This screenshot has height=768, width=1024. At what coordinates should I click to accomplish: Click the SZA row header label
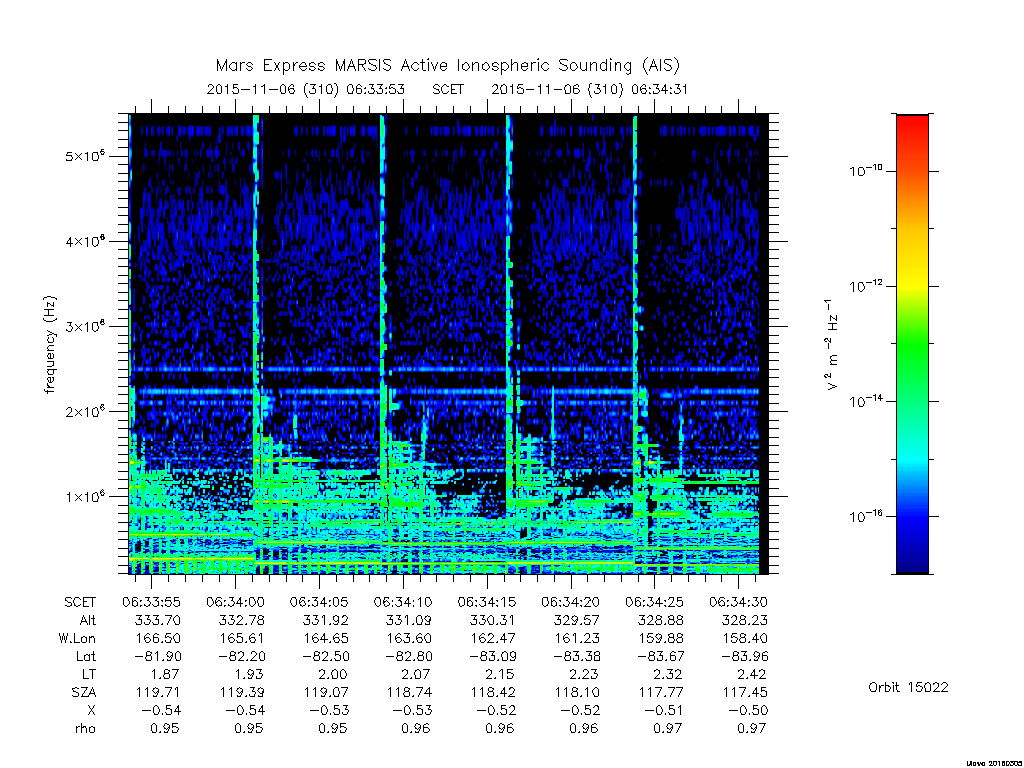coord(83,692)
